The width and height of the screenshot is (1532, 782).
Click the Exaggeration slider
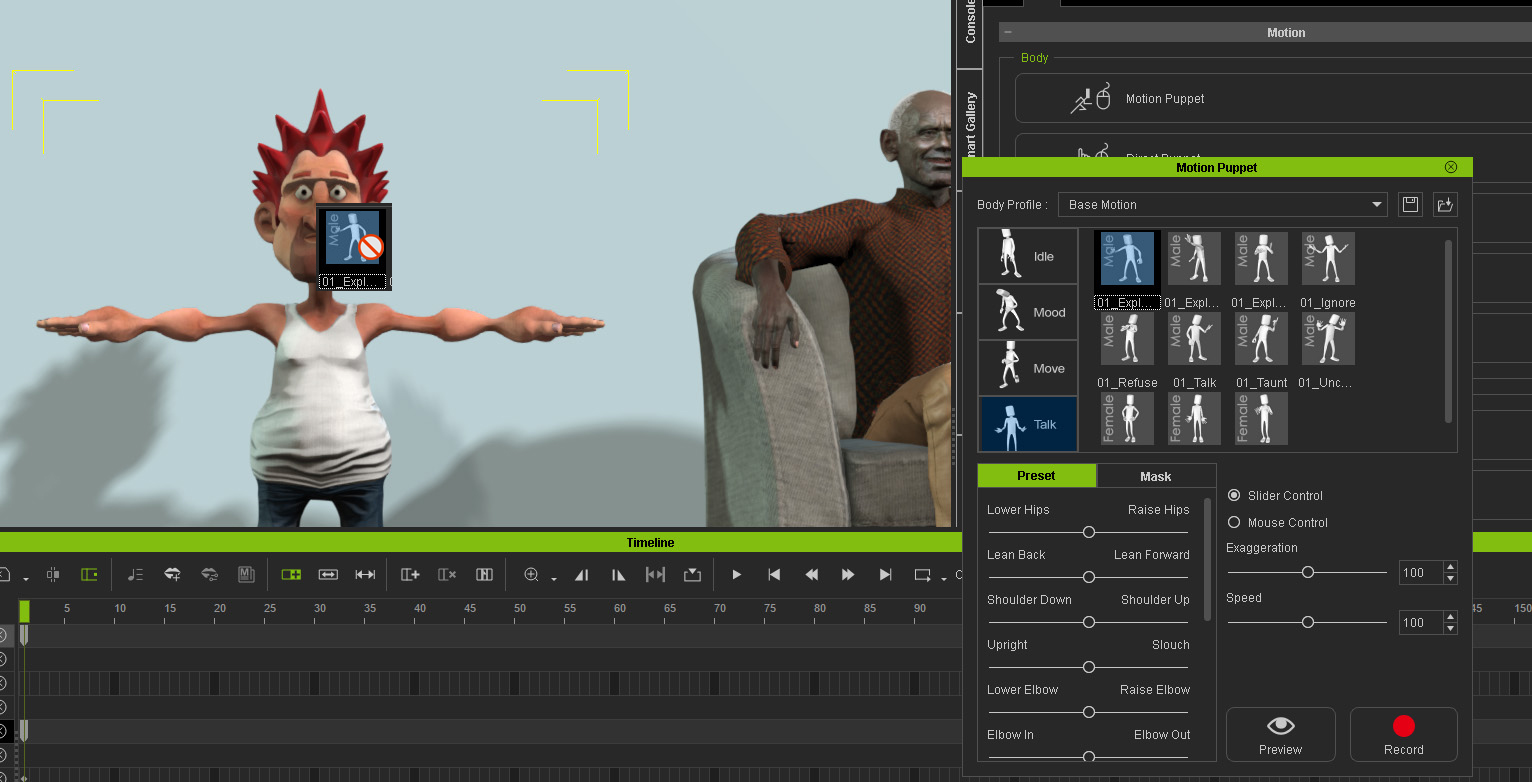tap(1307, 572)
